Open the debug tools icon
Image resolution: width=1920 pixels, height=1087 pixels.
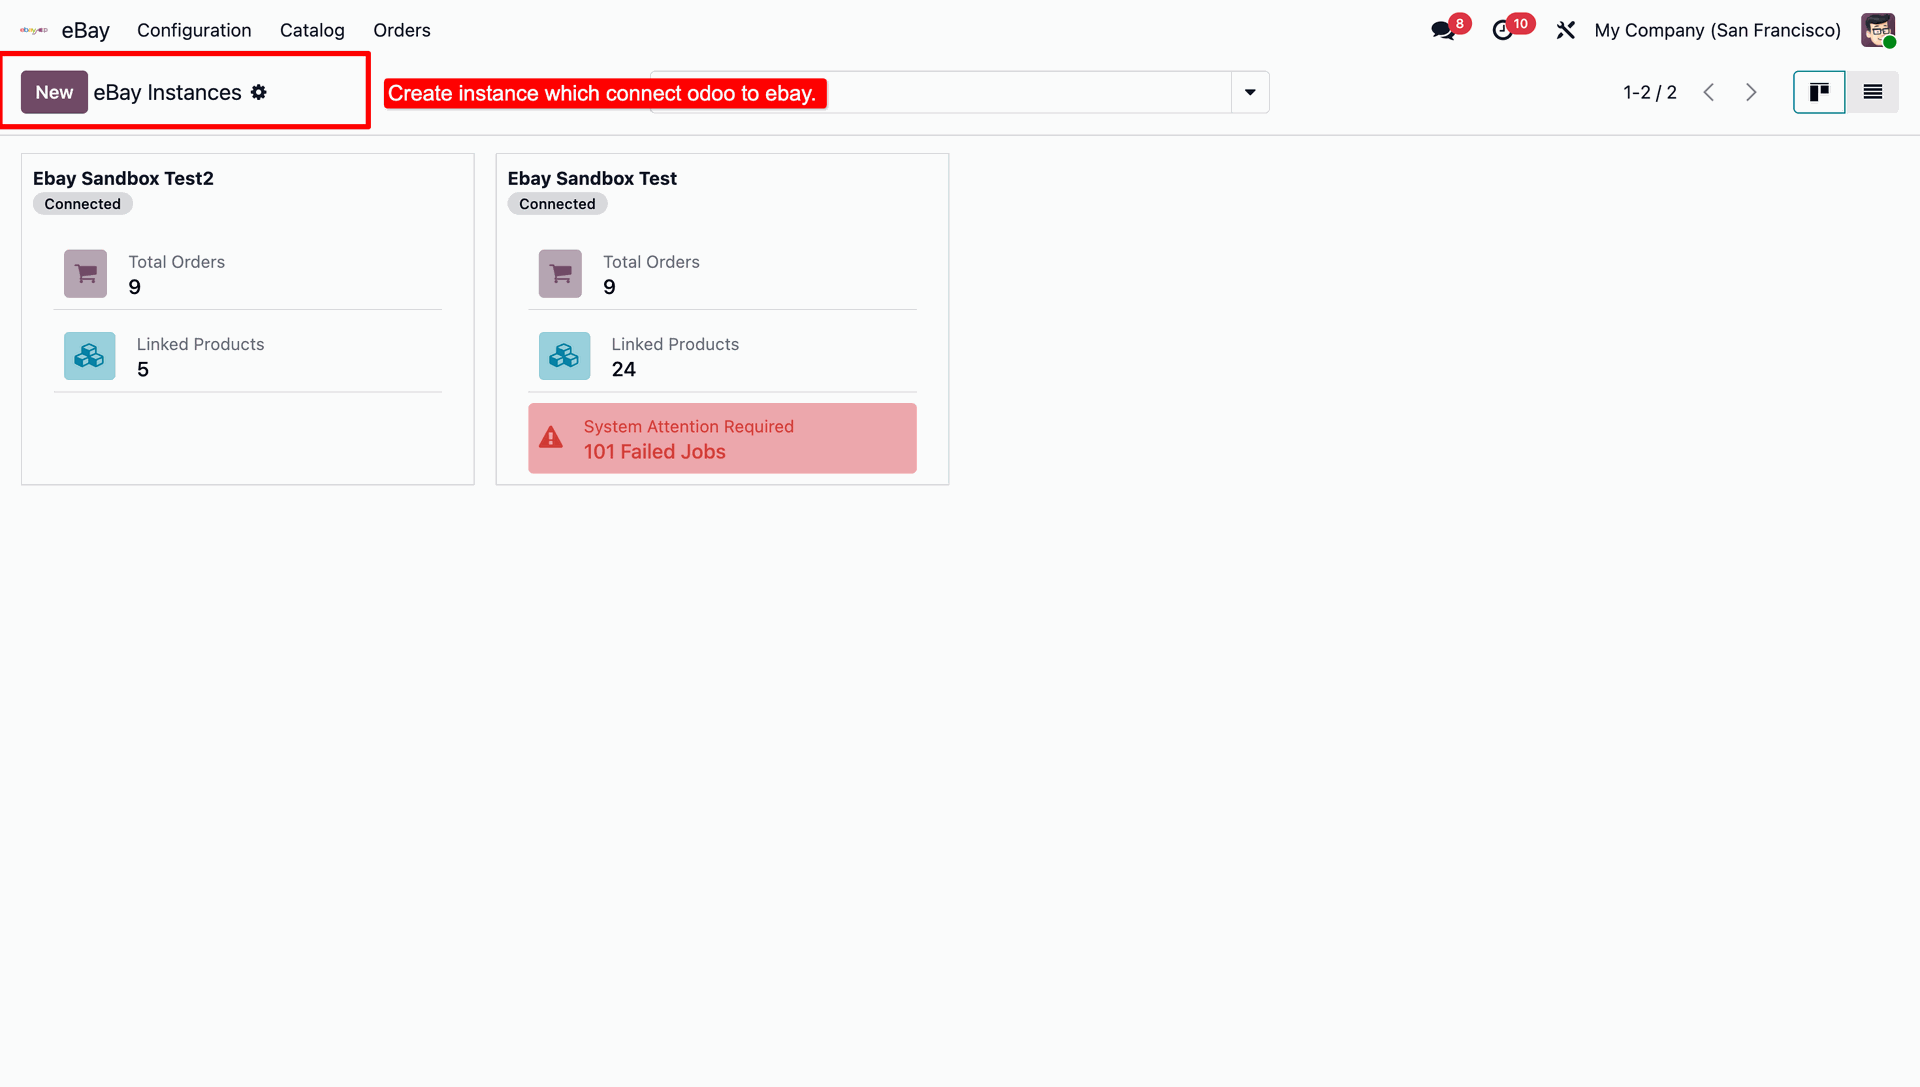[x=1566, y=31]
